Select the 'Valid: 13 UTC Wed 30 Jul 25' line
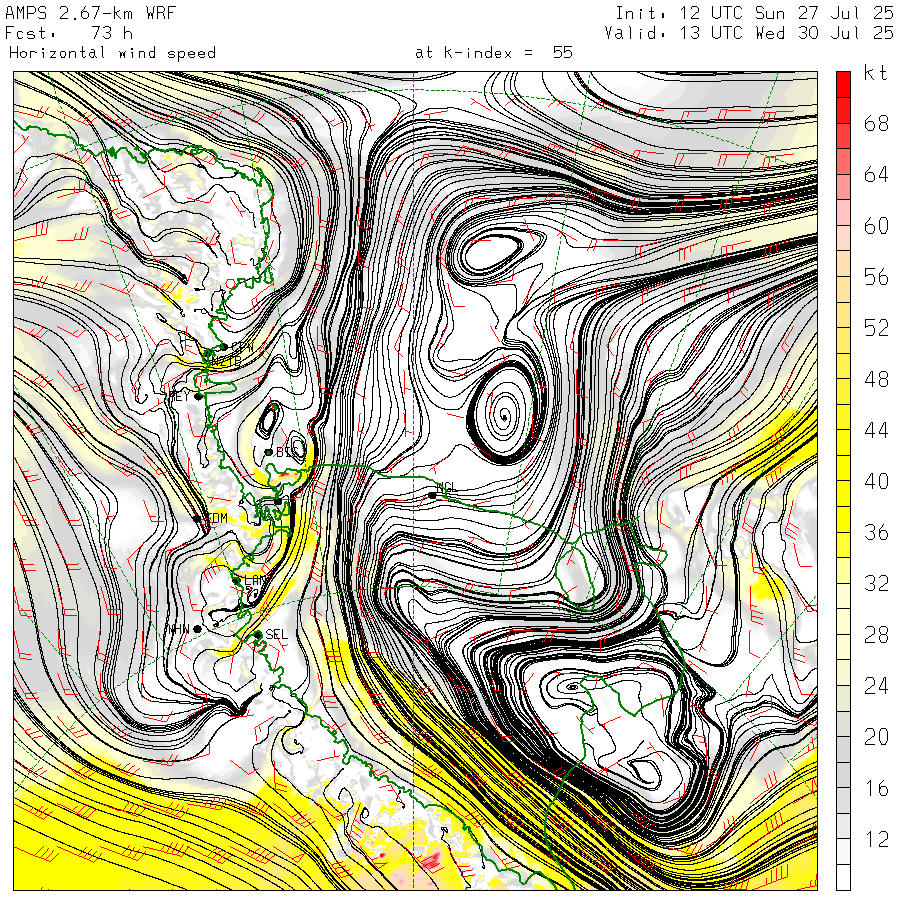The width and height of the screenshot is (900, 900). click(x=749, y=33)
